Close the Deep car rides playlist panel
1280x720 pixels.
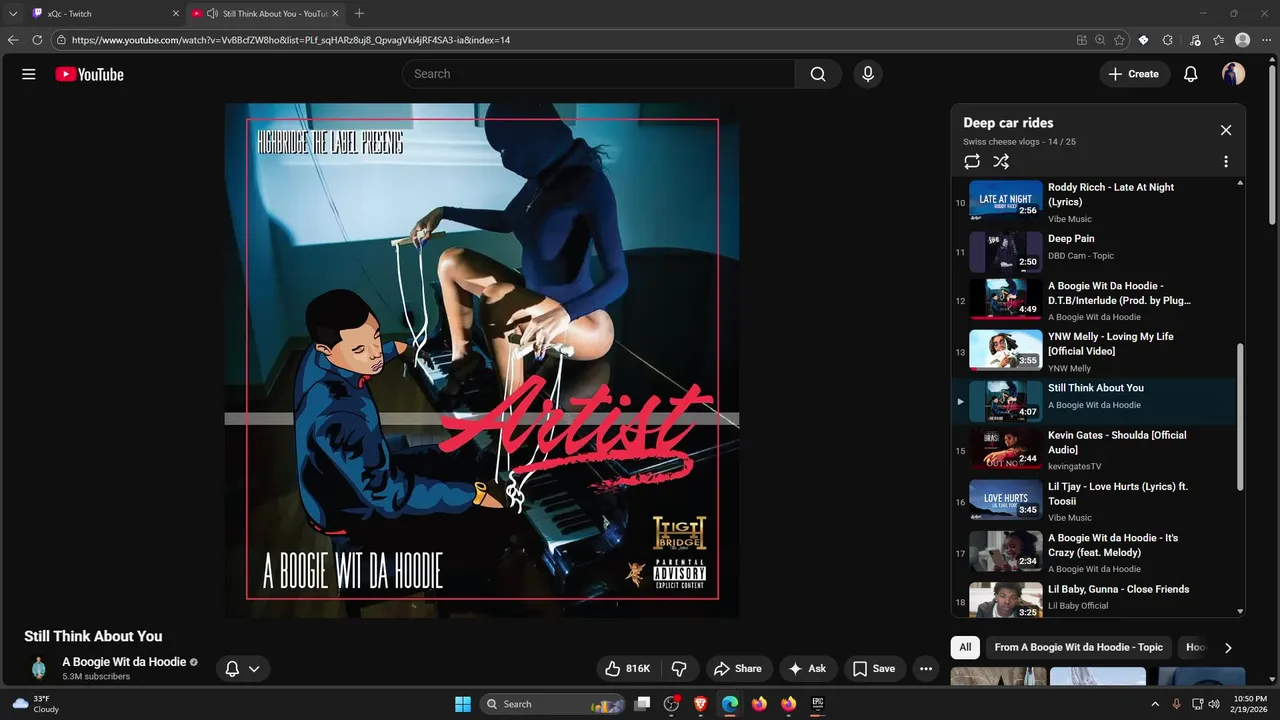1226,130
